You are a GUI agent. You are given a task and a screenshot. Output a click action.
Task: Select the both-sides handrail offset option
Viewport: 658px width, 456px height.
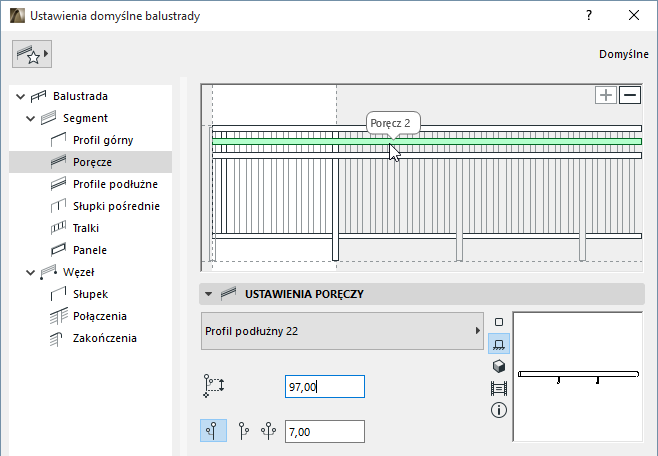coord(269,431)
